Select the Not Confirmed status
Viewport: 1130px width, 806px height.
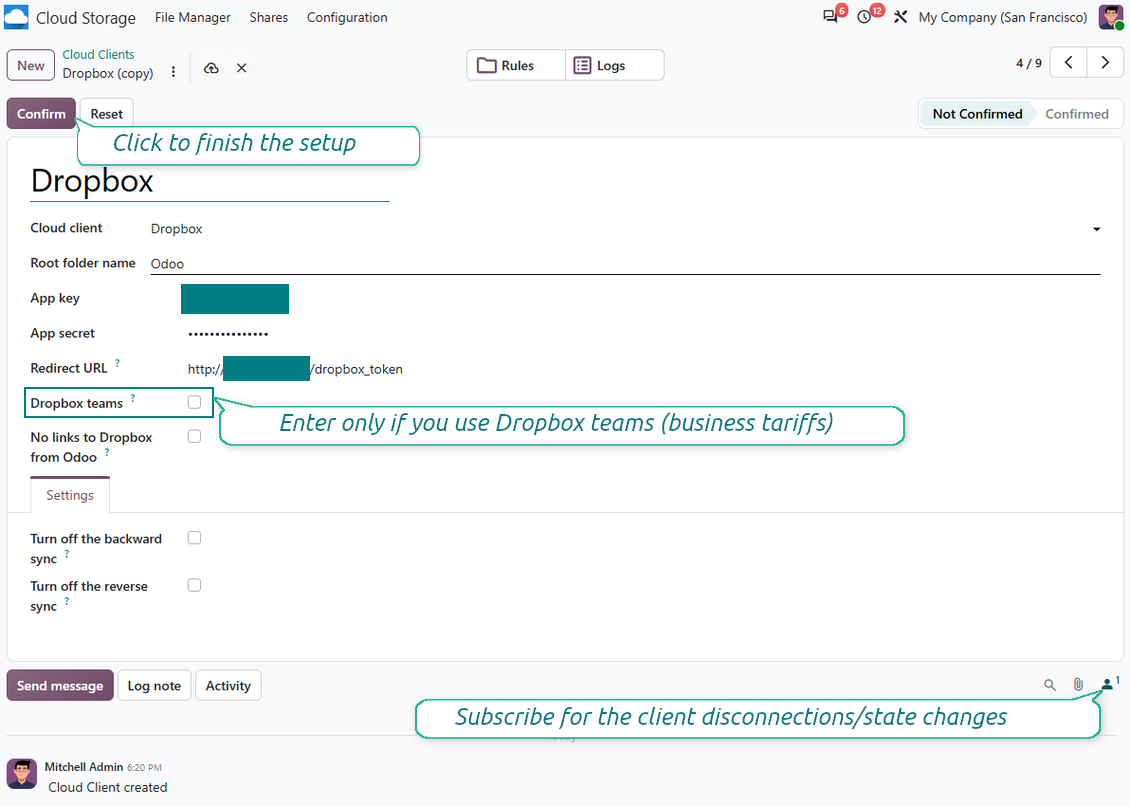coord(977,114)
